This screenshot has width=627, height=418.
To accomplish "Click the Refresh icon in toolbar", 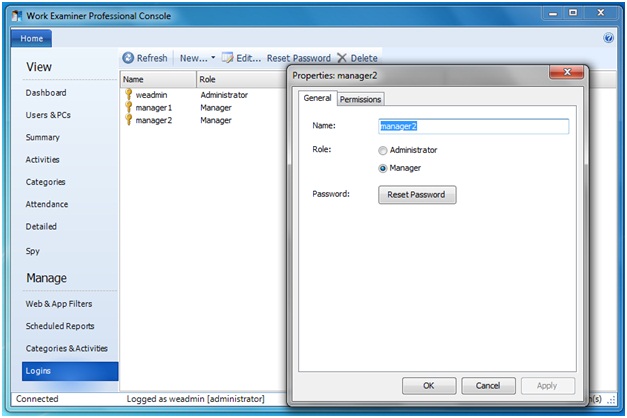I will (128, 58).
